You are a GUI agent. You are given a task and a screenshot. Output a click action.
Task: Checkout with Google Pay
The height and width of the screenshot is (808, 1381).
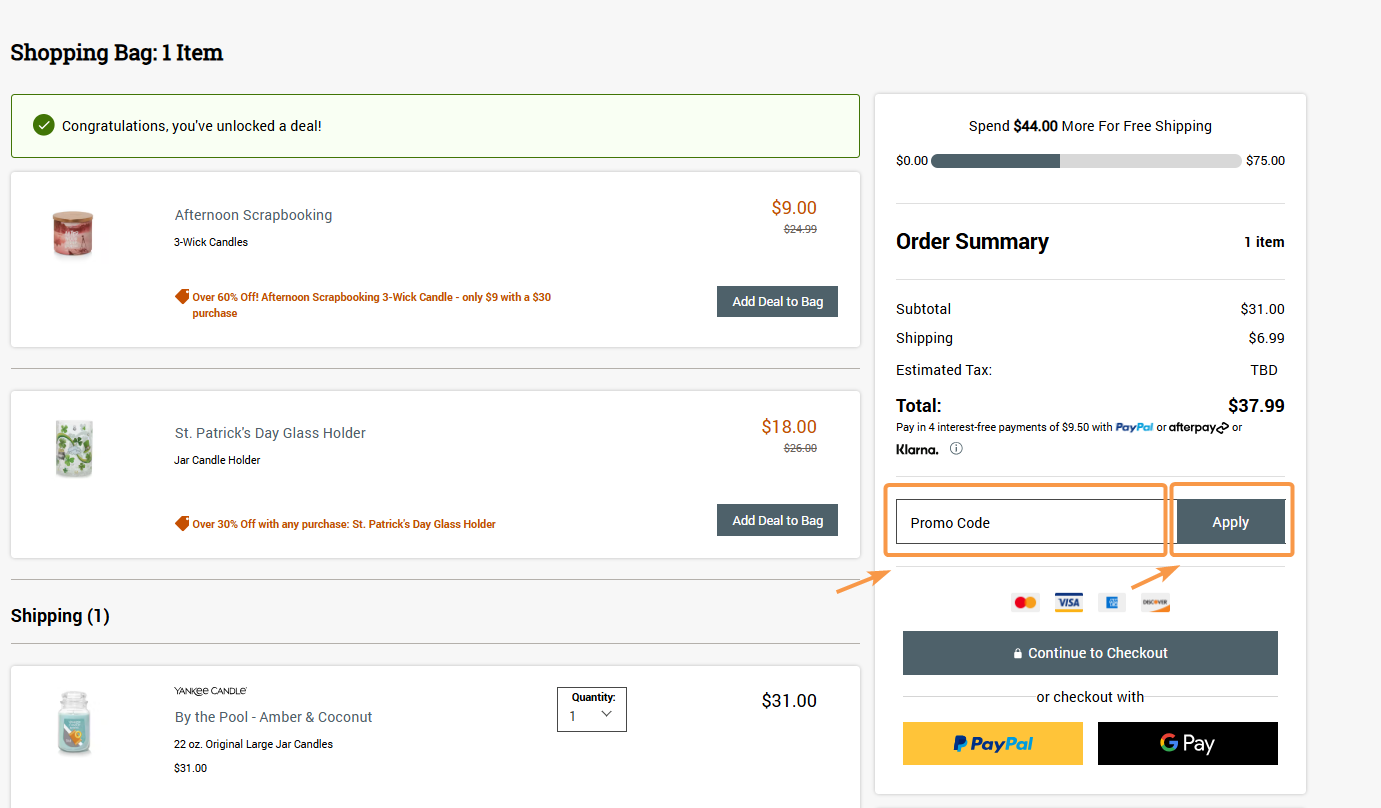point(1187,743)
